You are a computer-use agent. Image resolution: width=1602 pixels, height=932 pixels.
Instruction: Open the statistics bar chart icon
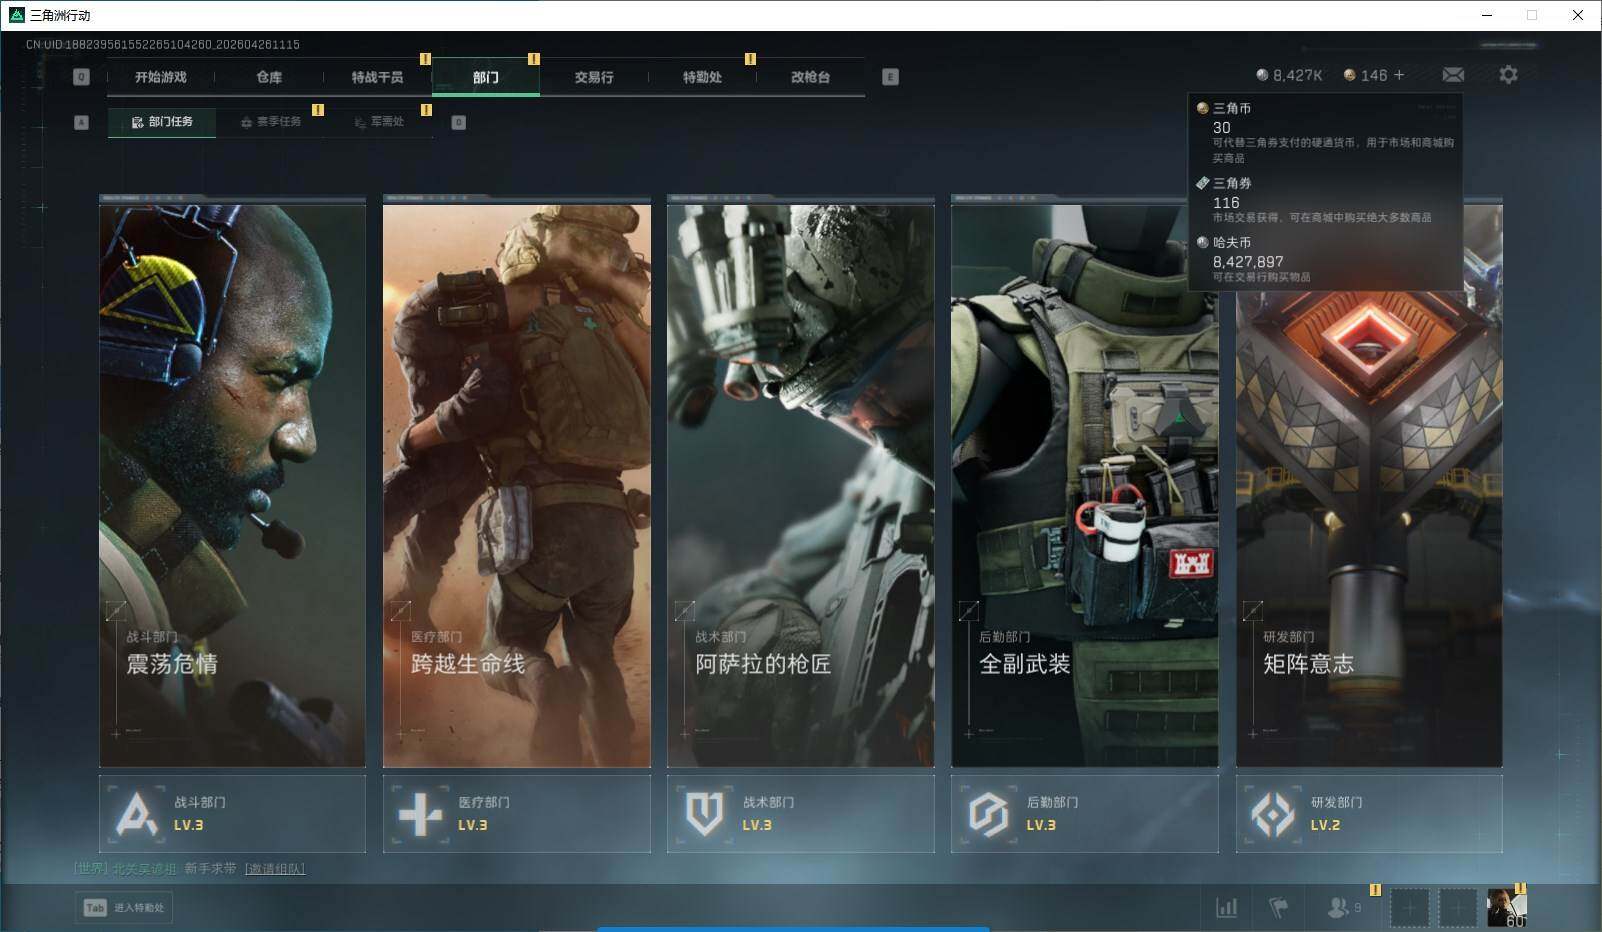(1226, 907)
